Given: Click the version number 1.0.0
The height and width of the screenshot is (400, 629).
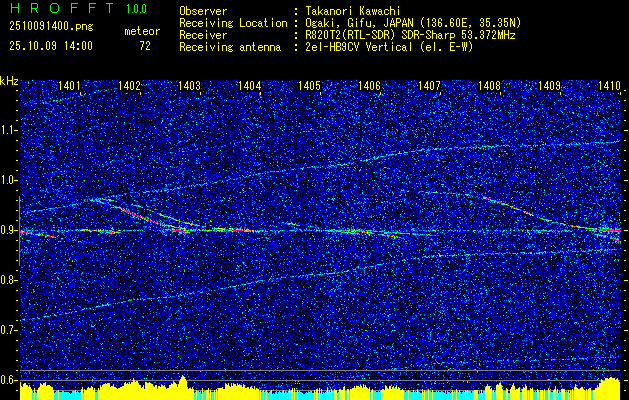Looking at the screenshot, I should [x=136, y=9].
